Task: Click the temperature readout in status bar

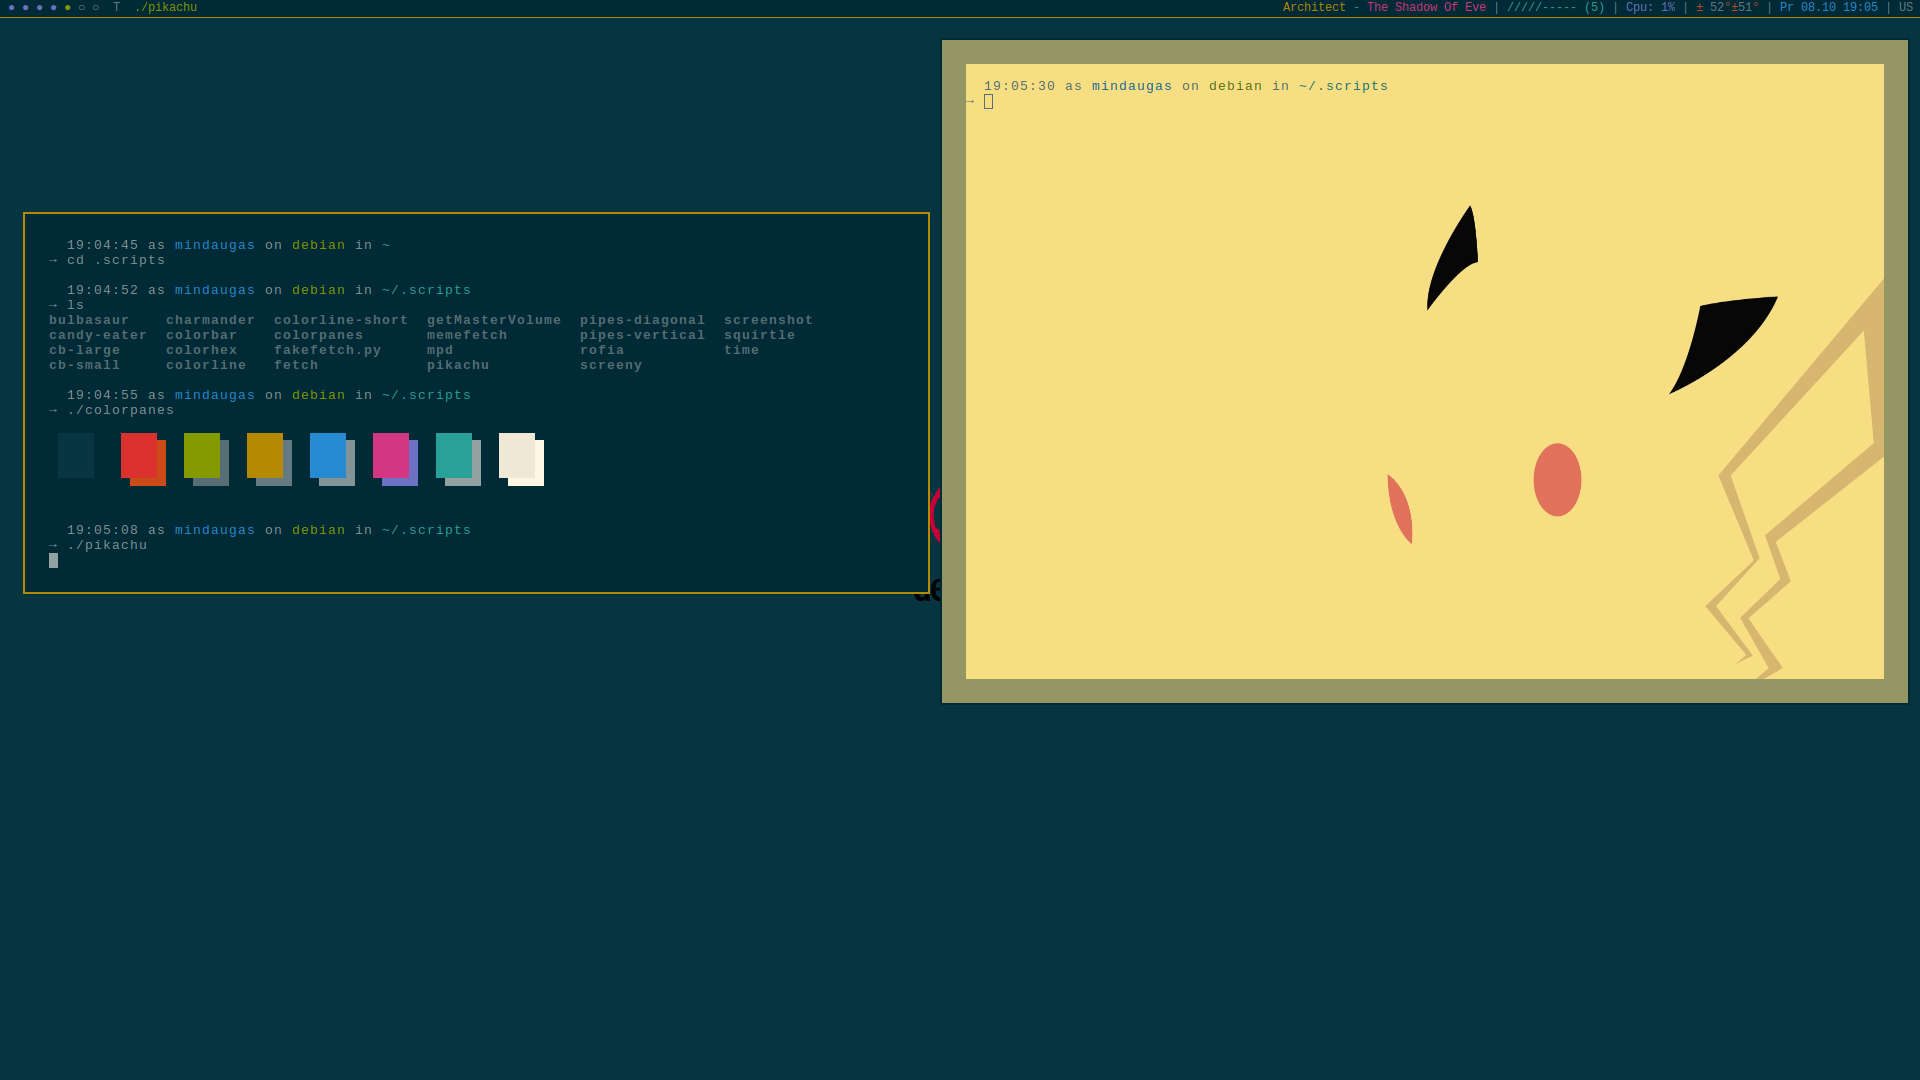Action: [x=1728, y=8]
